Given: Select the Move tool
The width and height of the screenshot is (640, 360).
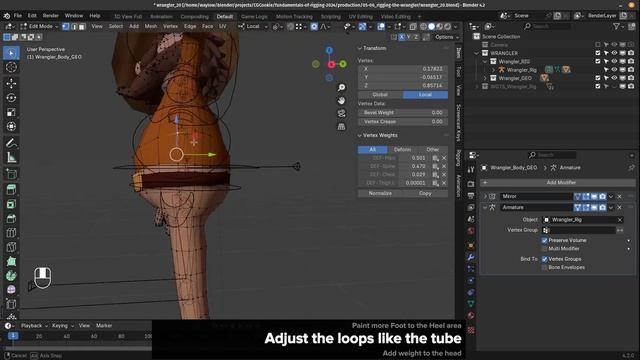Looking at the screenshot, I should 11,83.
